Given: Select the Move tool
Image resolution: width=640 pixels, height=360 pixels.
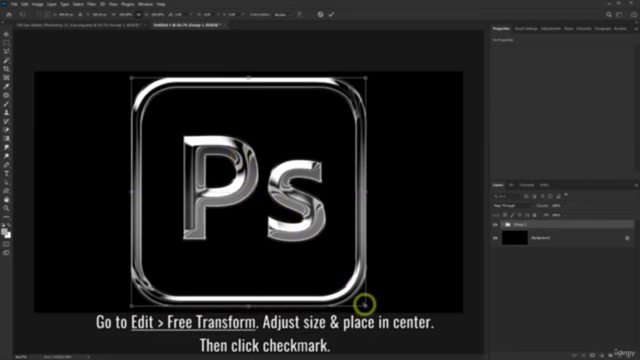Looking at the screenshot, I should tap(7, 34).
